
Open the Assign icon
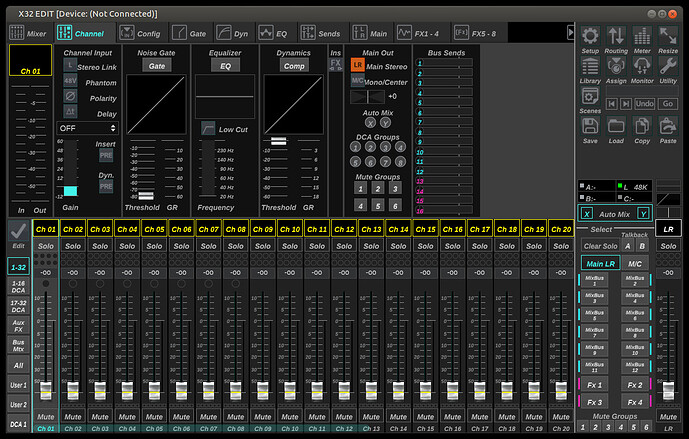[x=616, y=67]
